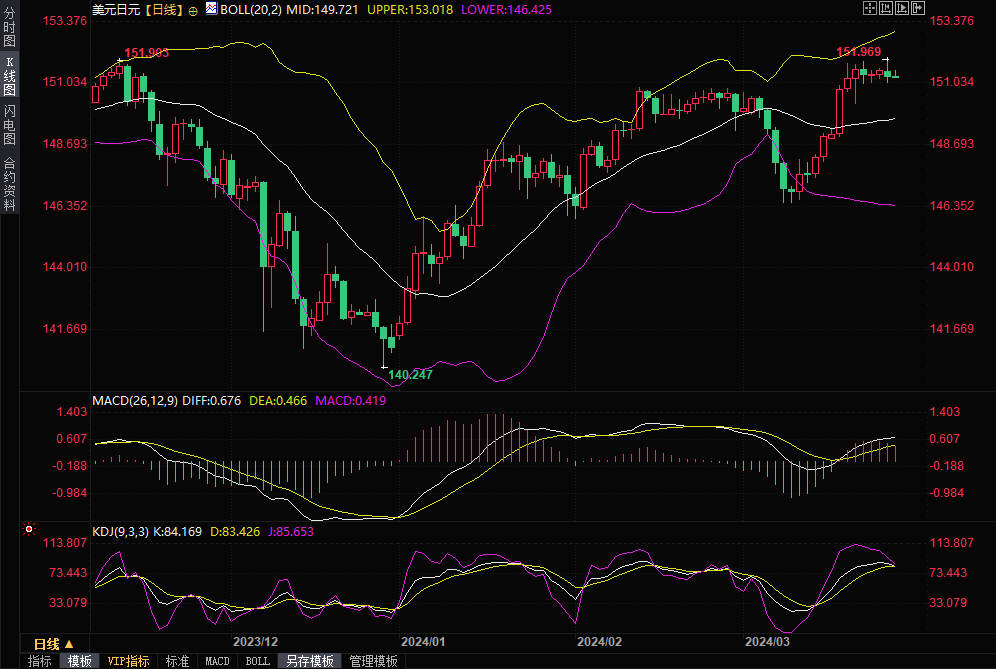Click the circled plus icon beside 日线 title

193,9
